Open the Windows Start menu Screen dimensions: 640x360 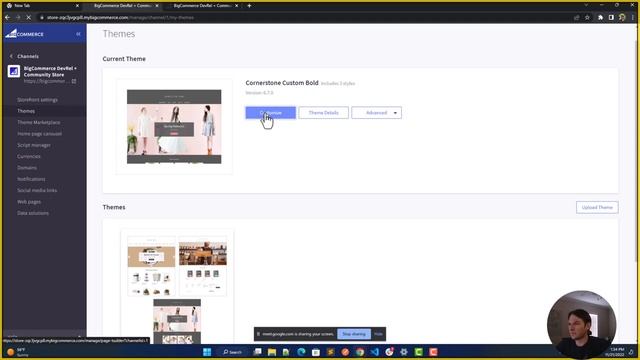(x=207, y=352)
